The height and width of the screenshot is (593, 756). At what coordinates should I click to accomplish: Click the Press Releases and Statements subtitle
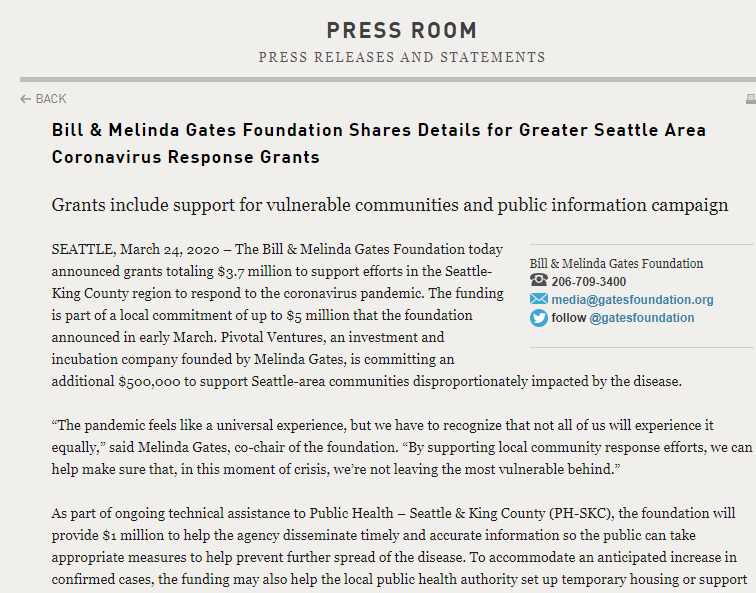pyautogui.click(x=402, y=57)
